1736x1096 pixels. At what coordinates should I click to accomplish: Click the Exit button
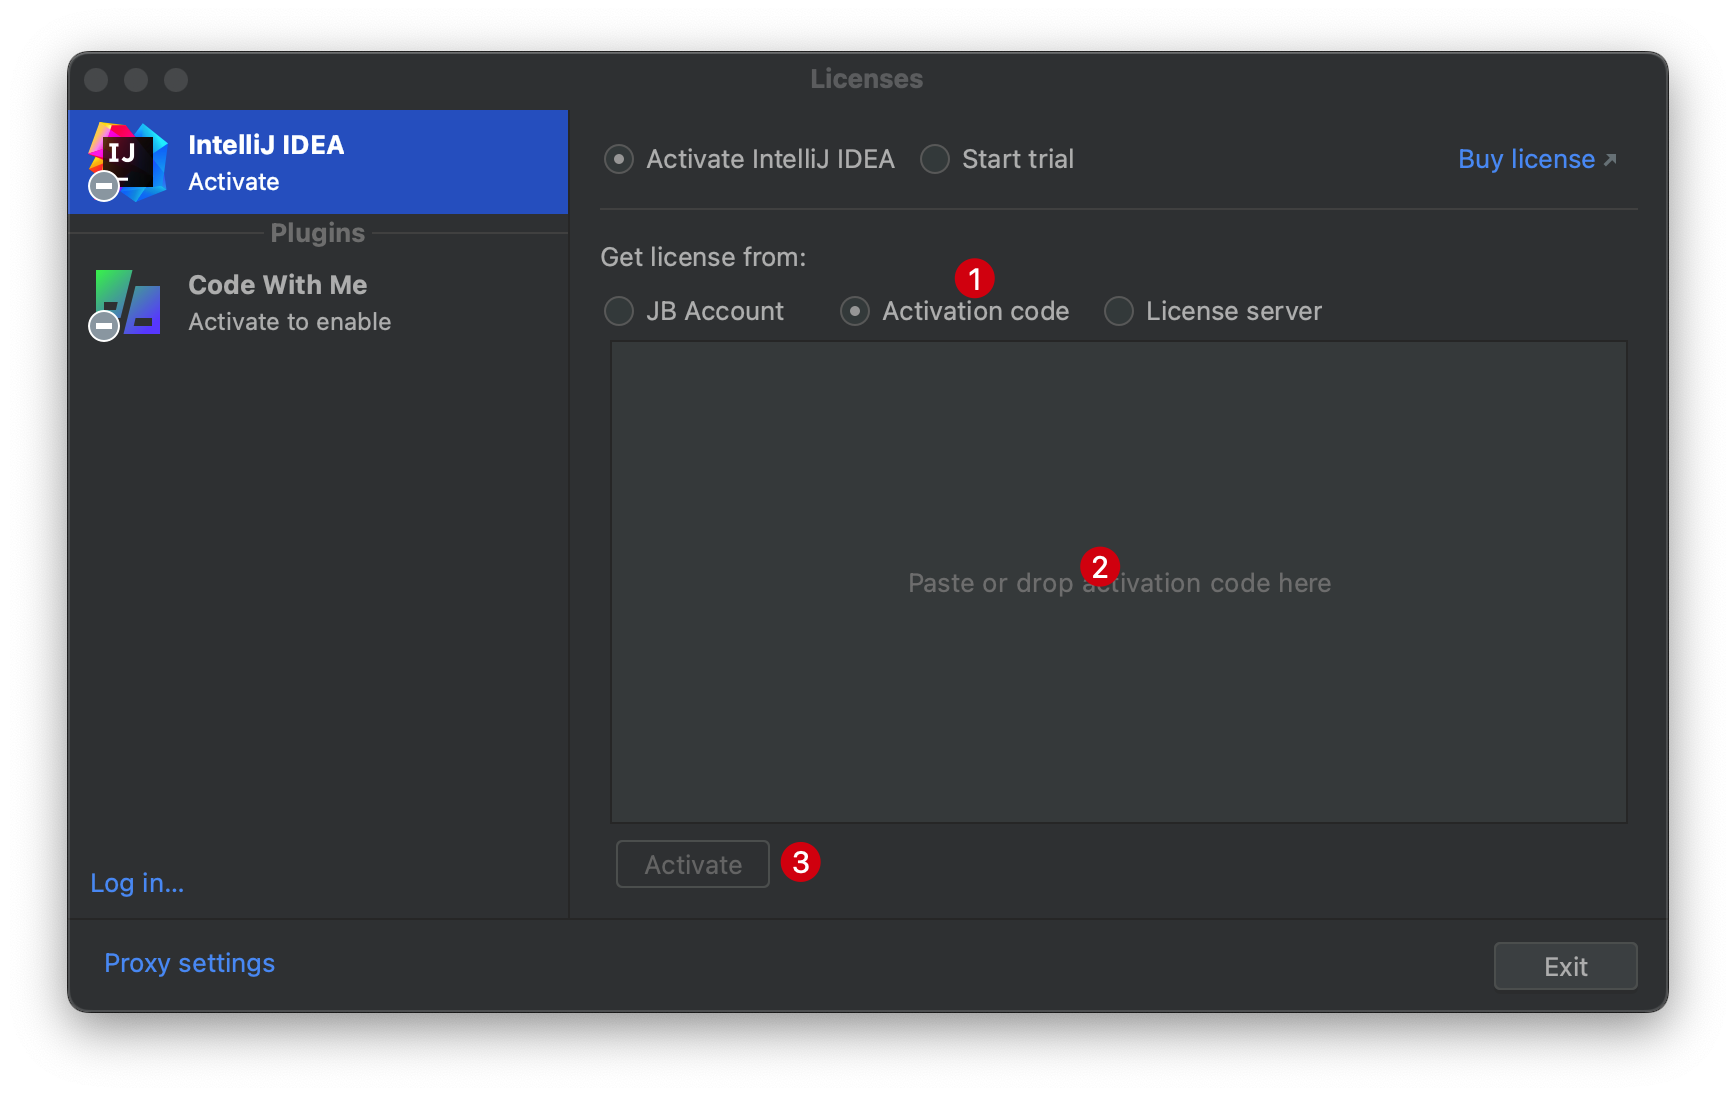point(1566,966)
